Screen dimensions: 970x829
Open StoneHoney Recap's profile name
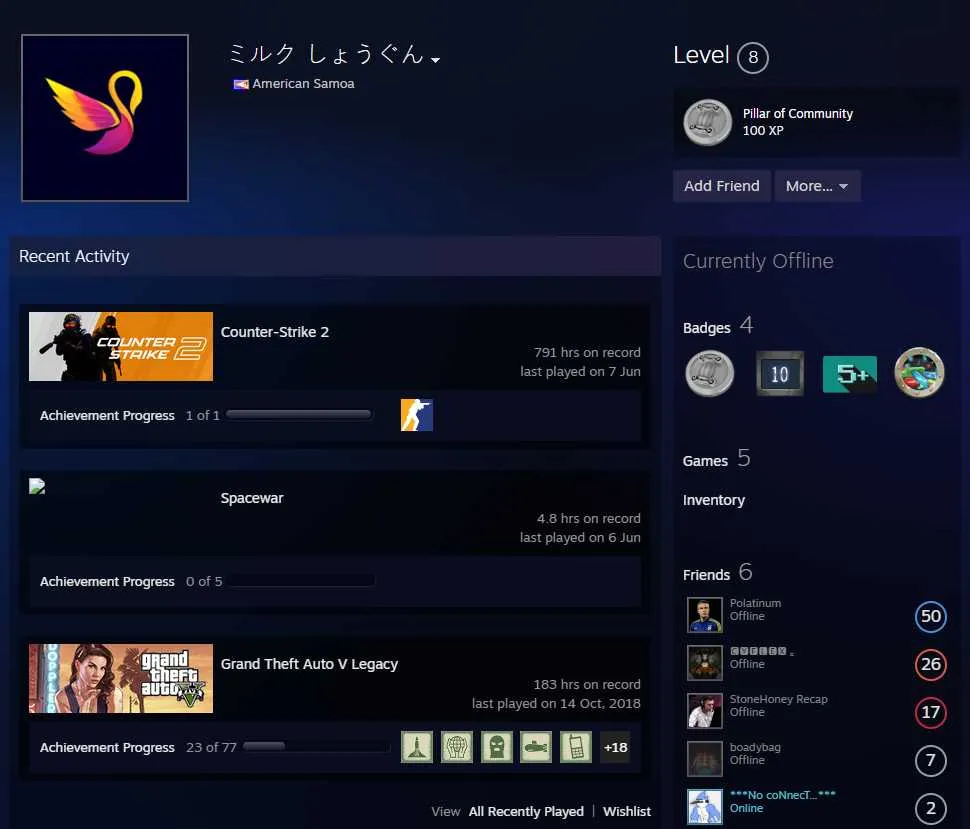tap(778, 699)
